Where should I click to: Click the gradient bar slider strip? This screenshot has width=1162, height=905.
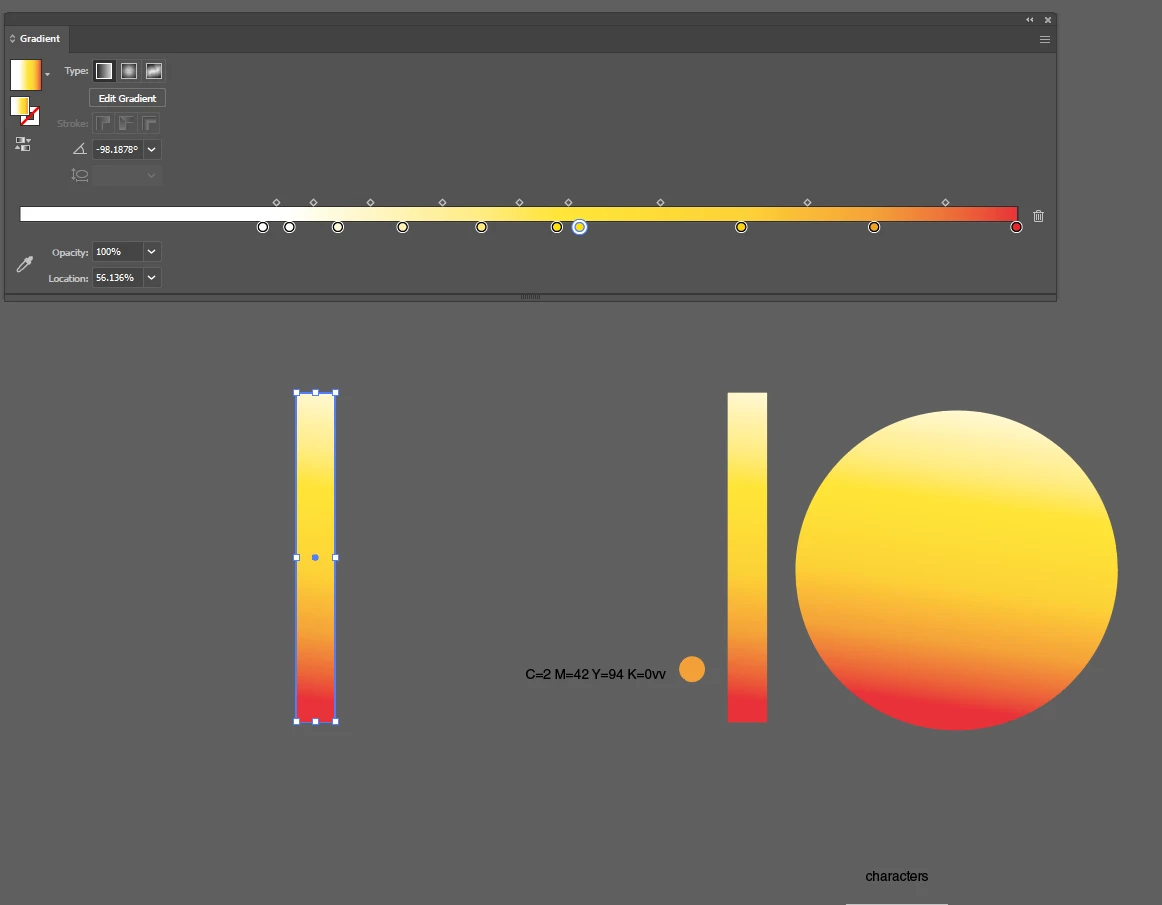pyautogui.click(x=519, y=214)
